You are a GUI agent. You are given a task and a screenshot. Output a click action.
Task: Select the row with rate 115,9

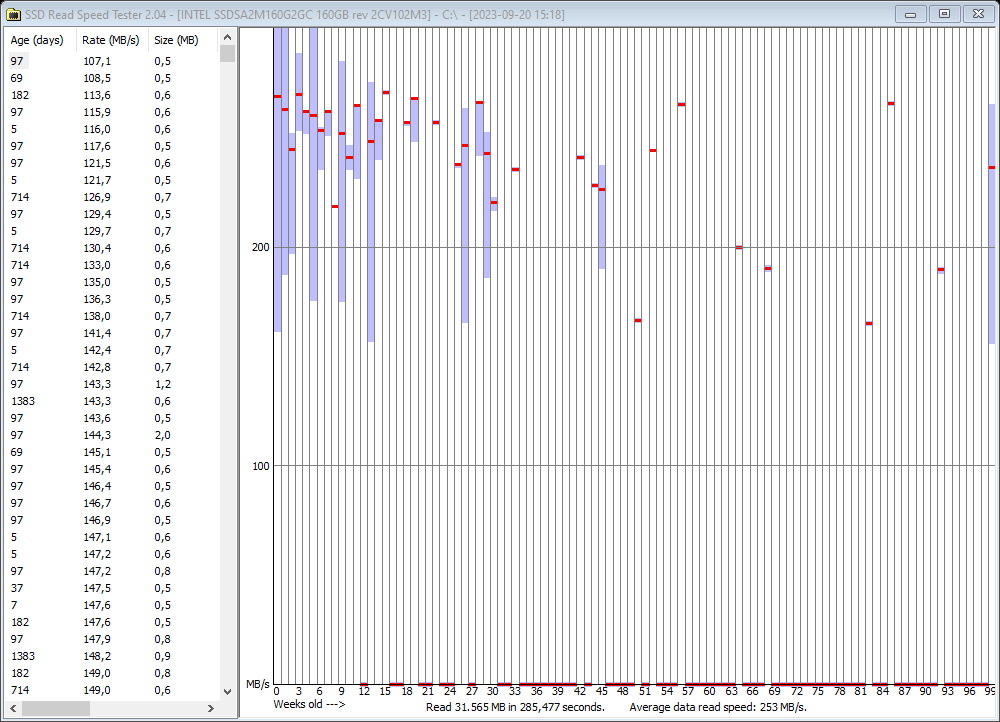(113, 112)
